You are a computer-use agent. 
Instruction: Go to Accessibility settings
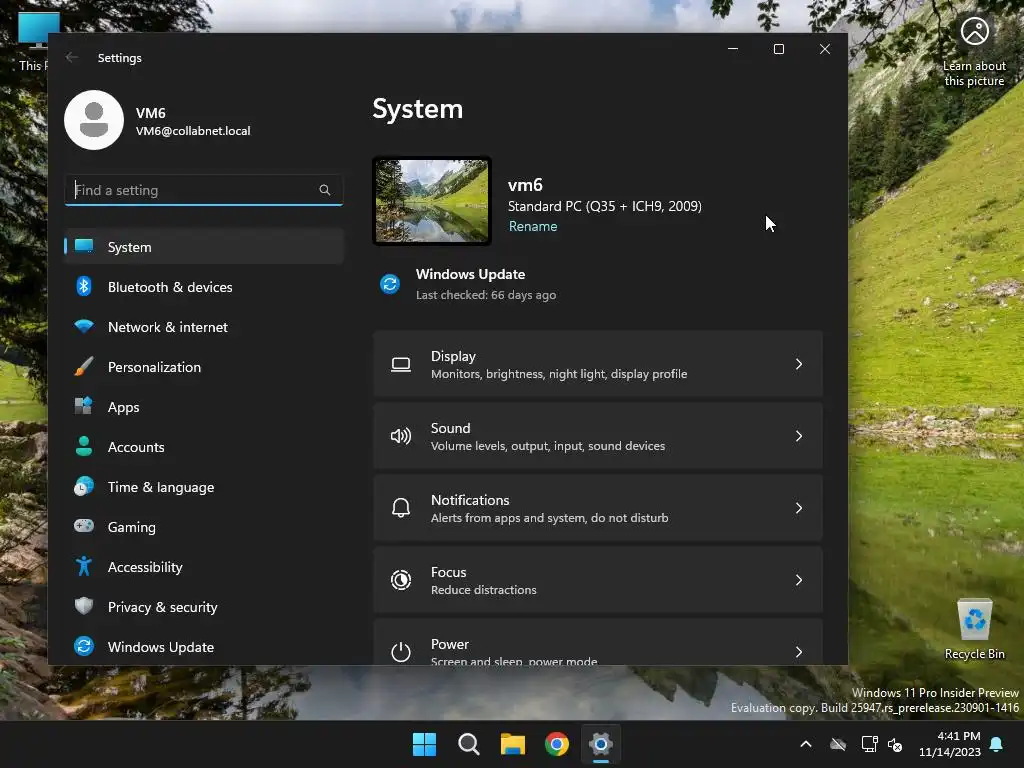coord(204,567)
